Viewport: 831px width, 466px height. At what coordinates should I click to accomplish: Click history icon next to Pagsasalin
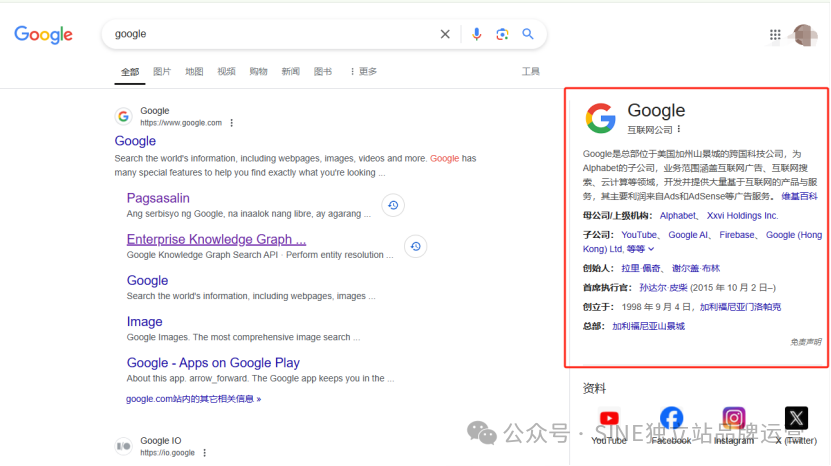(x=393, y=205)
